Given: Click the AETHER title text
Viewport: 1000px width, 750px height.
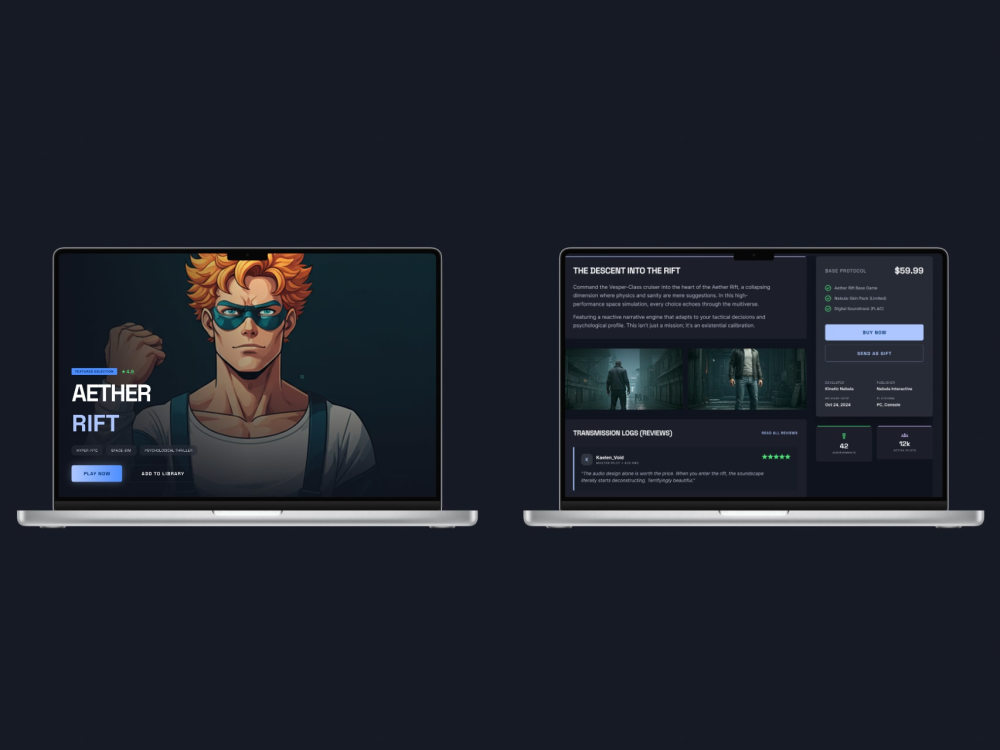Looking at the screenshot, I should 112,393.
